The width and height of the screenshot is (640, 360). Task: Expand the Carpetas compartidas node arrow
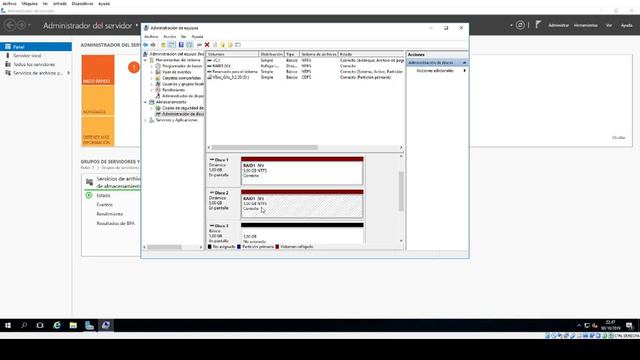click(151, 78)
